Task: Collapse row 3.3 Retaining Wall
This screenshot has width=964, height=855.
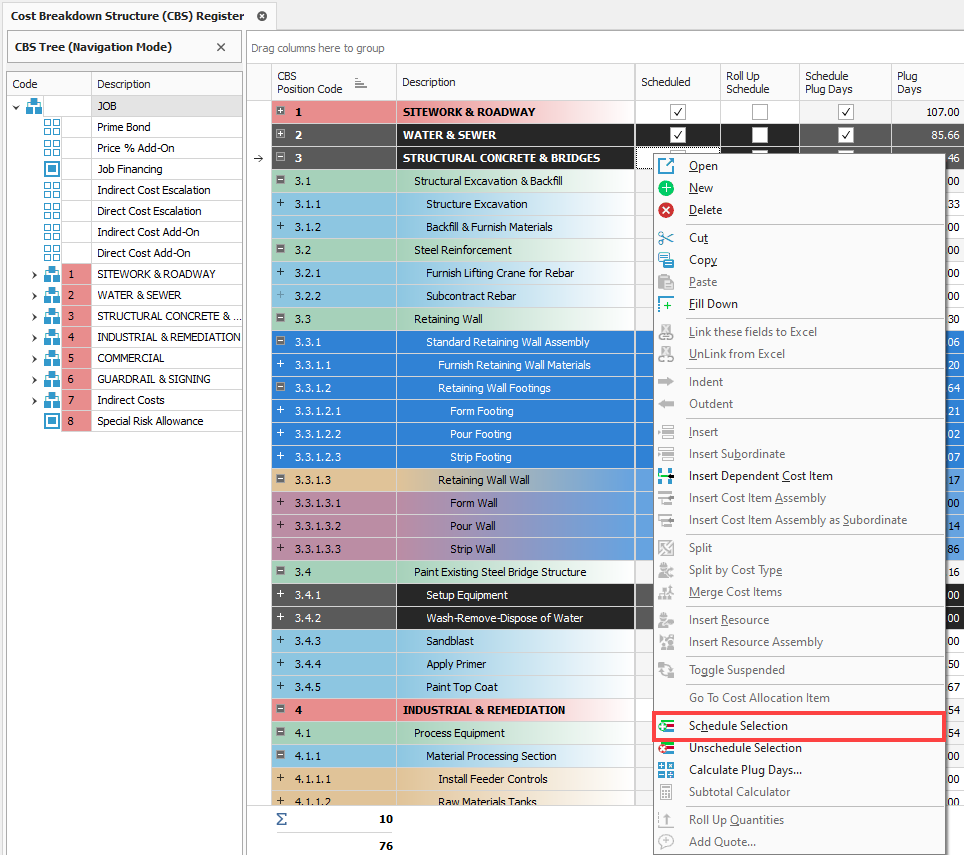Action: pyautogui.click(x=281, y=319)
